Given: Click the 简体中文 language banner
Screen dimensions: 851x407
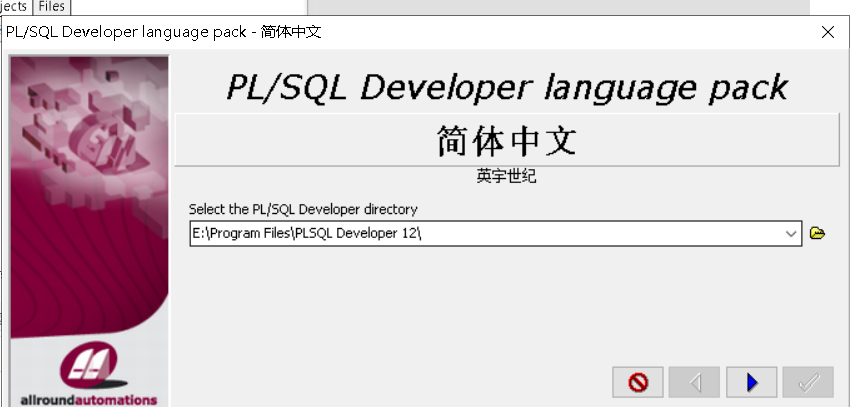Looking at the screenshot, I should [507, 140].
